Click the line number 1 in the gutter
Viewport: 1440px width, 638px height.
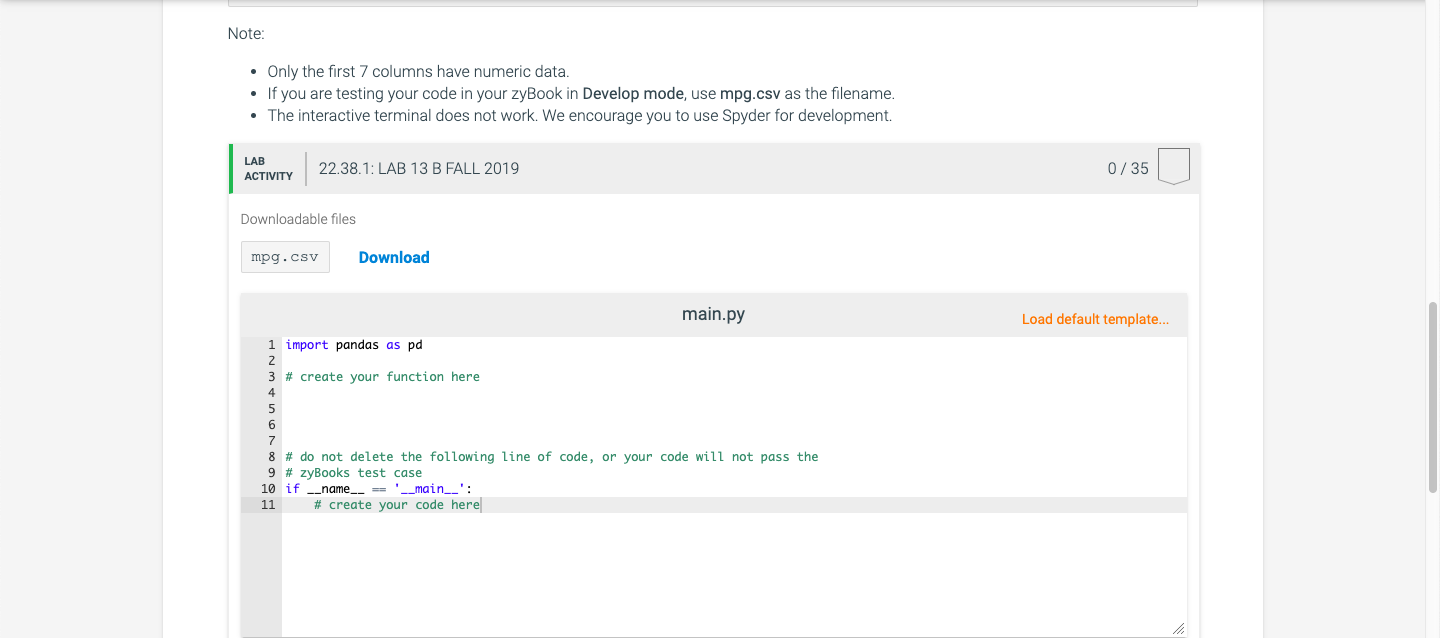[271, 344]
